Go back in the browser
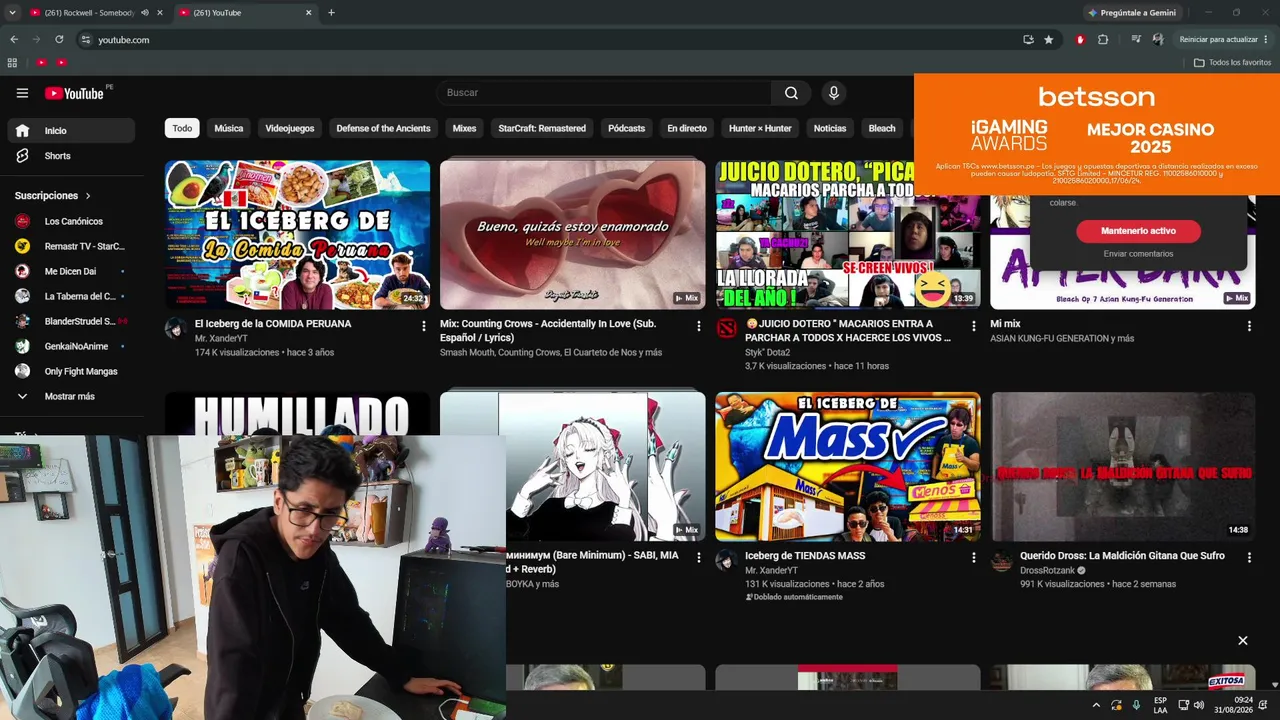 pos(14,40)
